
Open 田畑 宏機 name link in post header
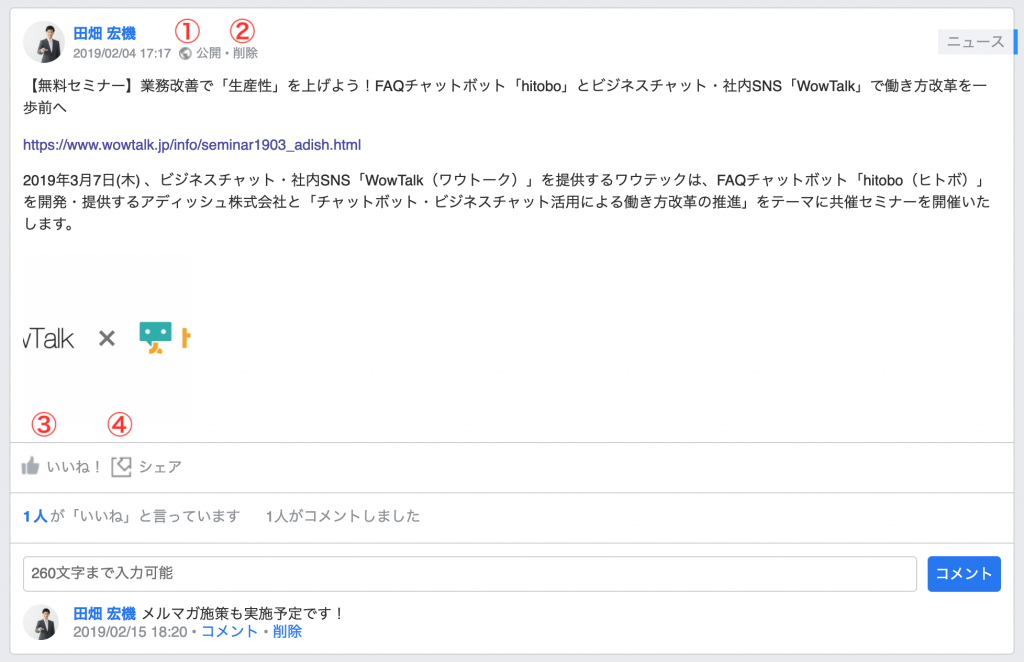pyautogui.click(x=104, y=33)
